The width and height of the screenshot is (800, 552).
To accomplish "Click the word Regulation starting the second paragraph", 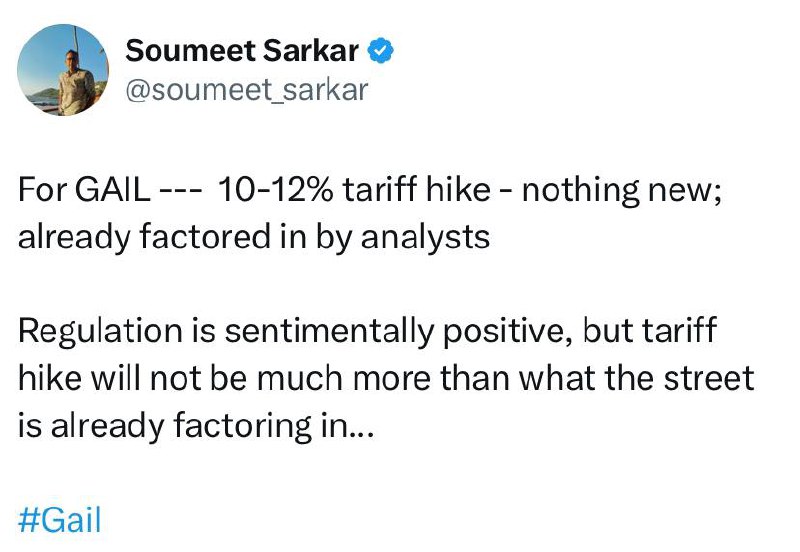I will pyautogui.click(x=100, y=331).
